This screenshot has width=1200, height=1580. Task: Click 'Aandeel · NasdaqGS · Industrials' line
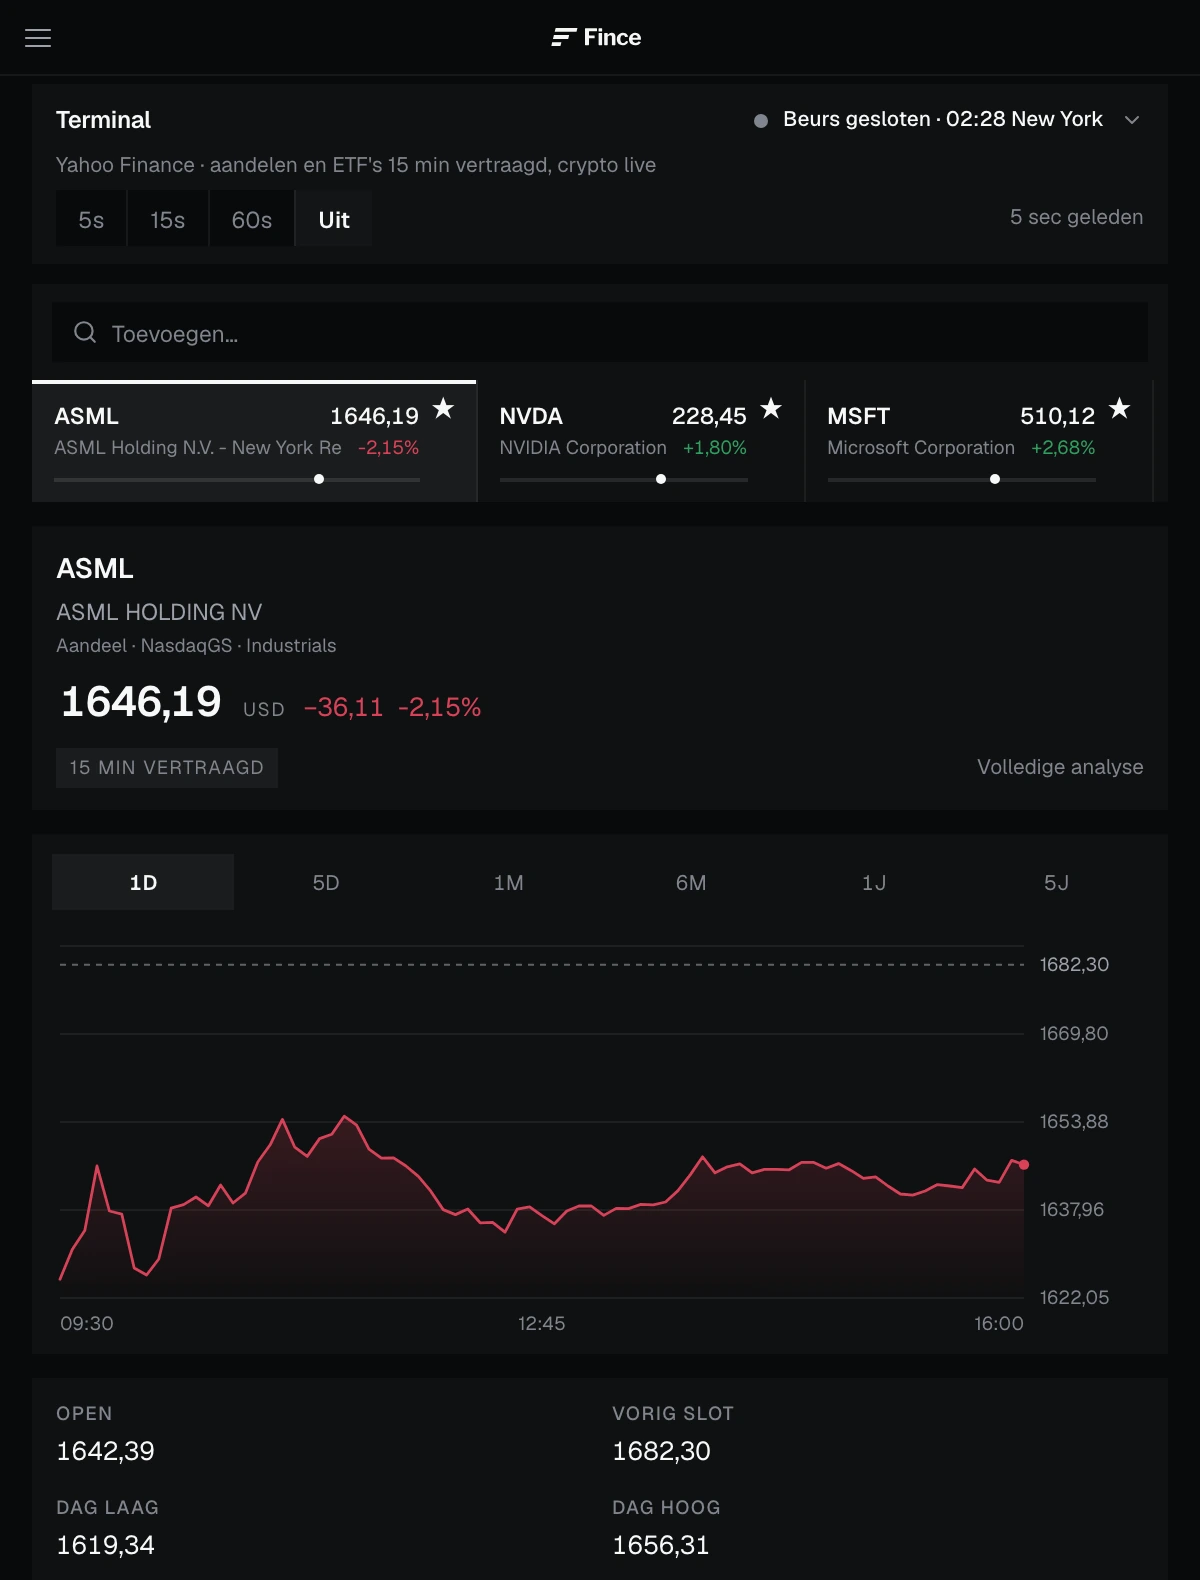point(196,646)
